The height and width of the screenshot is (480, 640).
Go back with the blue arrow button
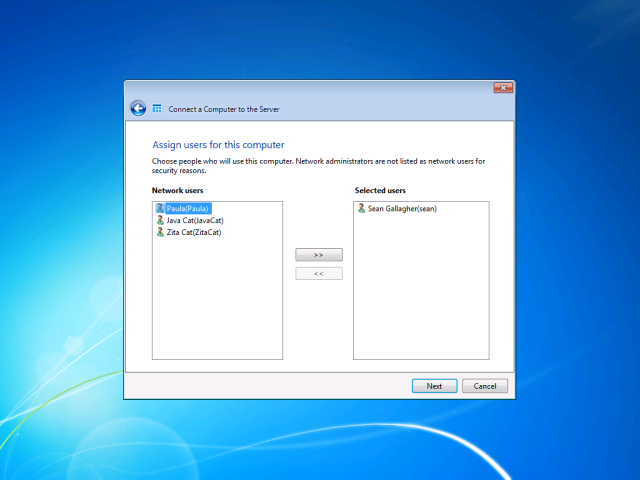138,109
